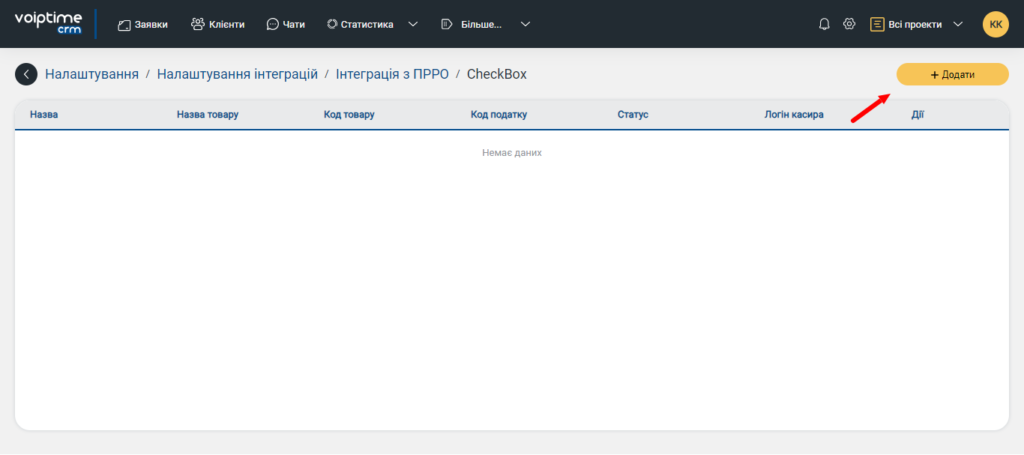The width and height of the screenshot is (1024, 455).
Task: Click the Voiptime CRM logo
Action: pyautogui.click(x=48, y=24)
